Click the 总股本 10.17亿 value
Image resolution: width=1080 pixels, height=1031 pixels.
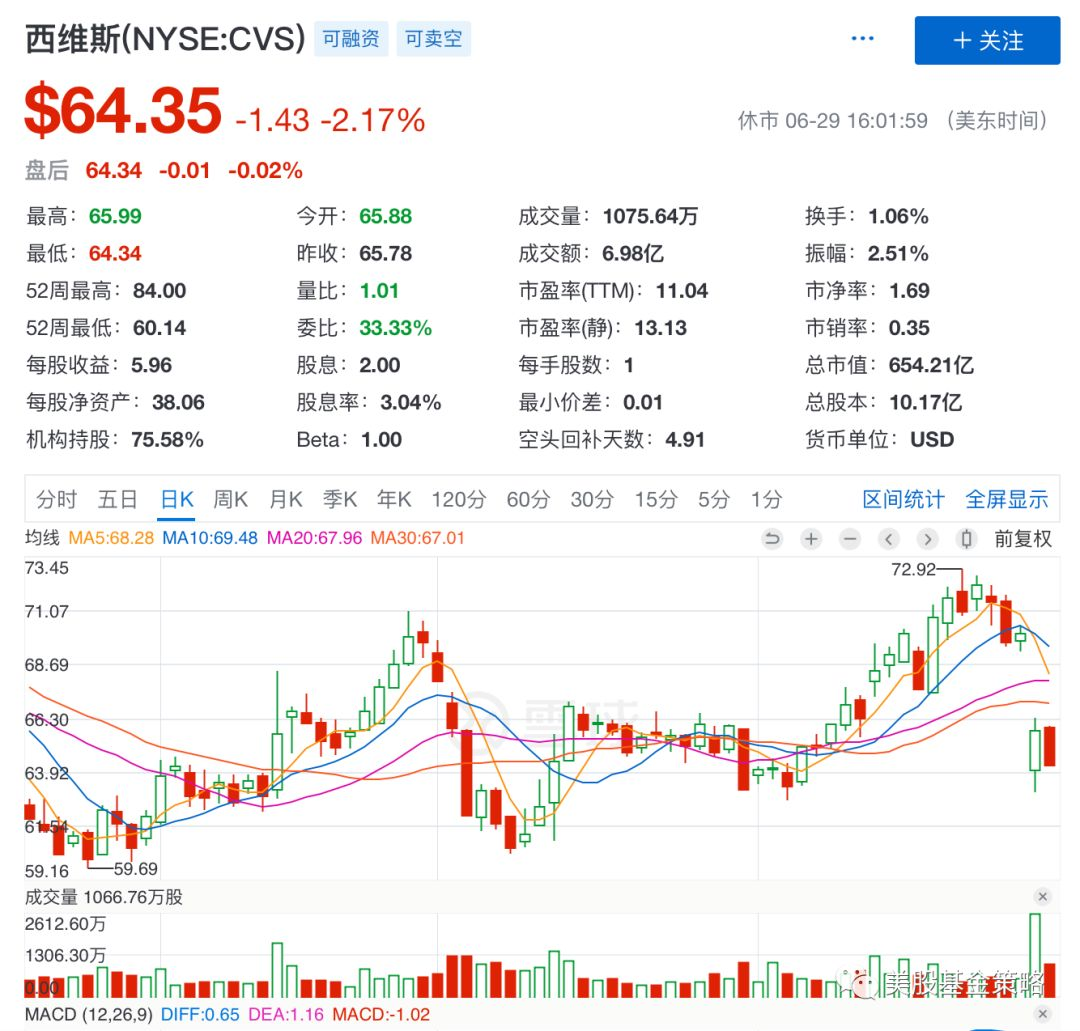925,402
